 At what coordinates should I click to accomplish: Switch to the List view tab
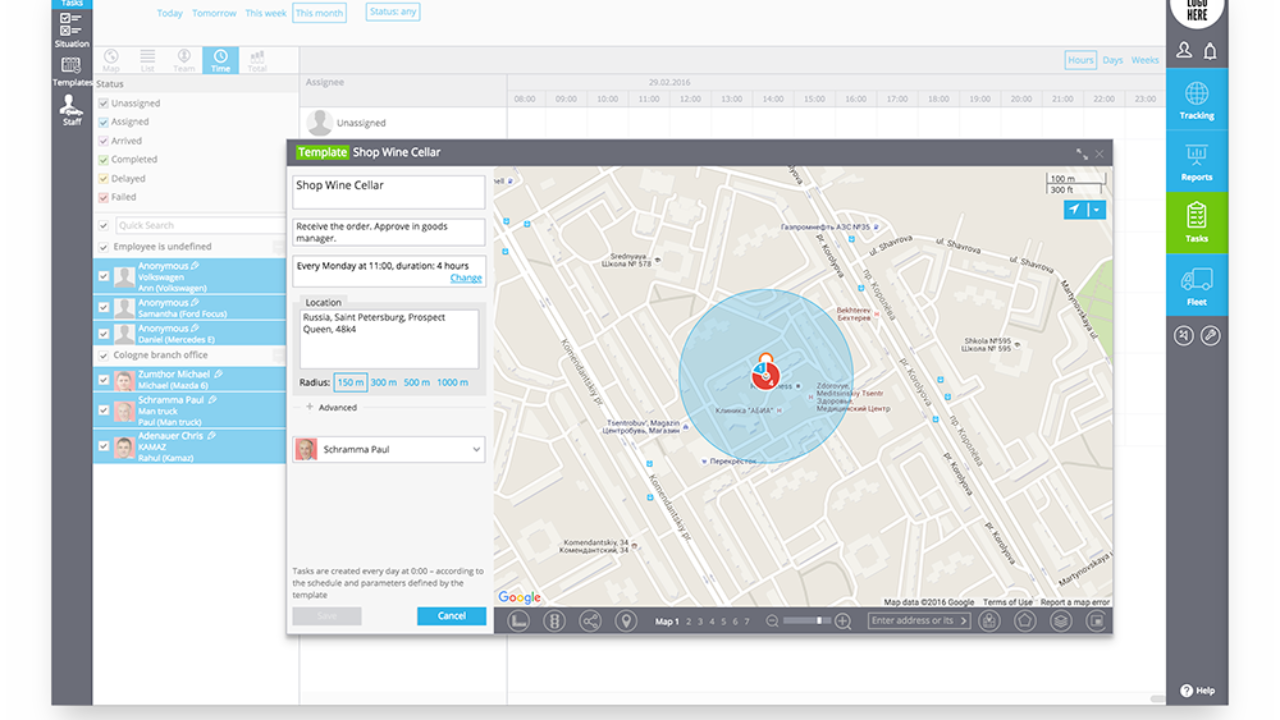click(147, 60)
